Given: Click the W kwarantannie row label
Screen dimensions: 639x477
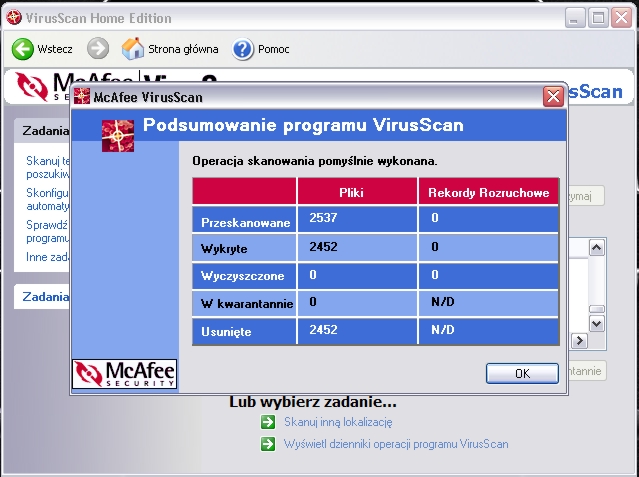Looking at the screenshot, I should tap(245, 303).
